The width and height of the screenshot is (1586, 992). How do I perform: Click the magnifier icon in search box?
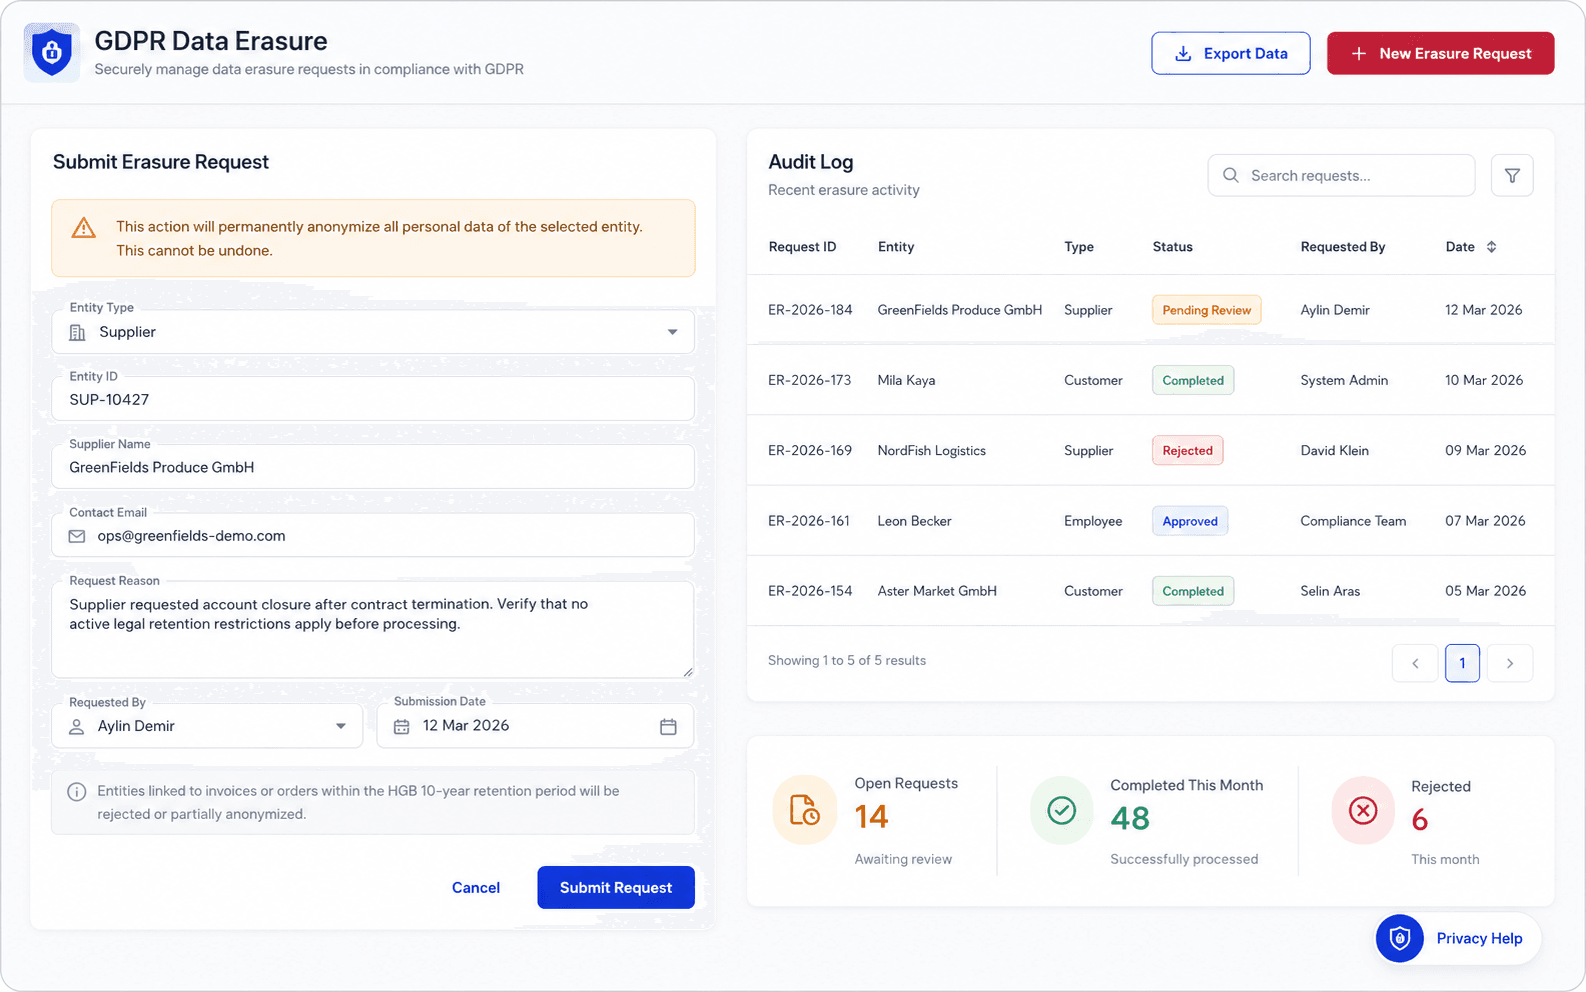click(1231, 175)
